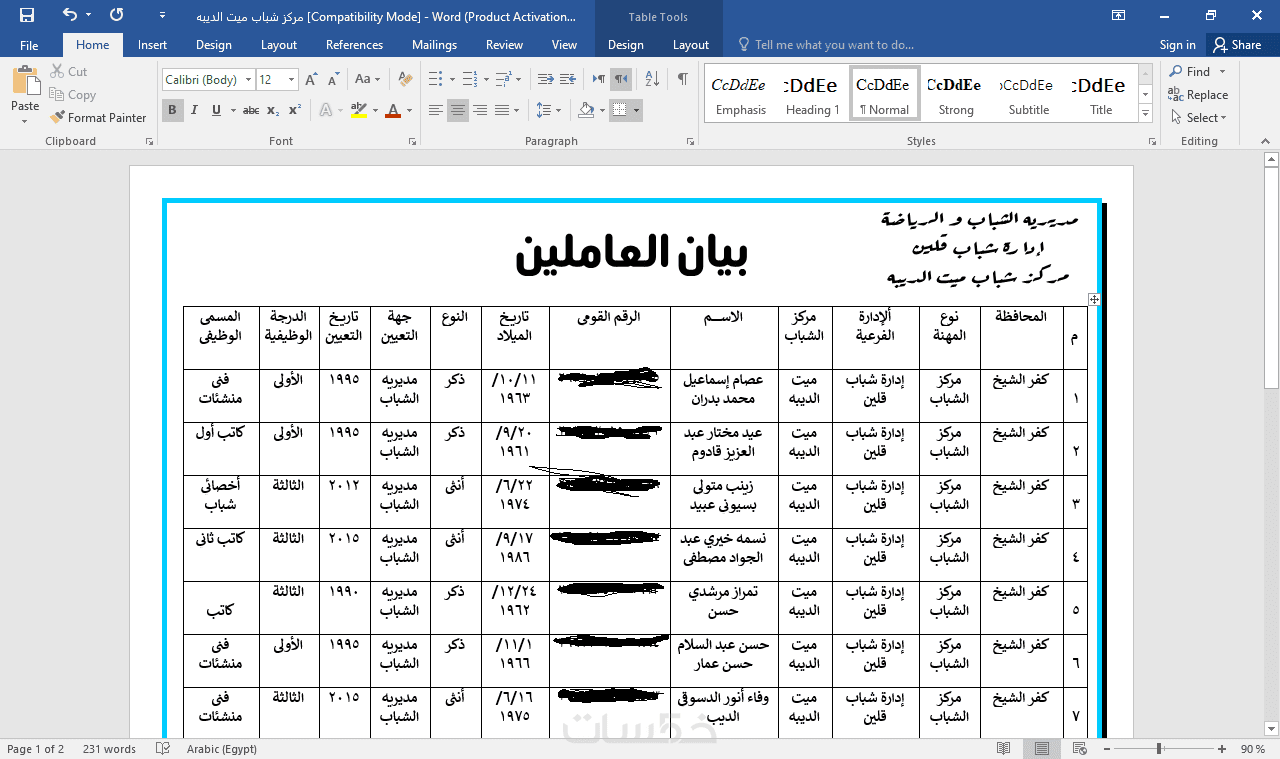Viewport: 1280px width, 759px height.
Task: Expand the borders dropdown arrow
Action: point(636,110)
